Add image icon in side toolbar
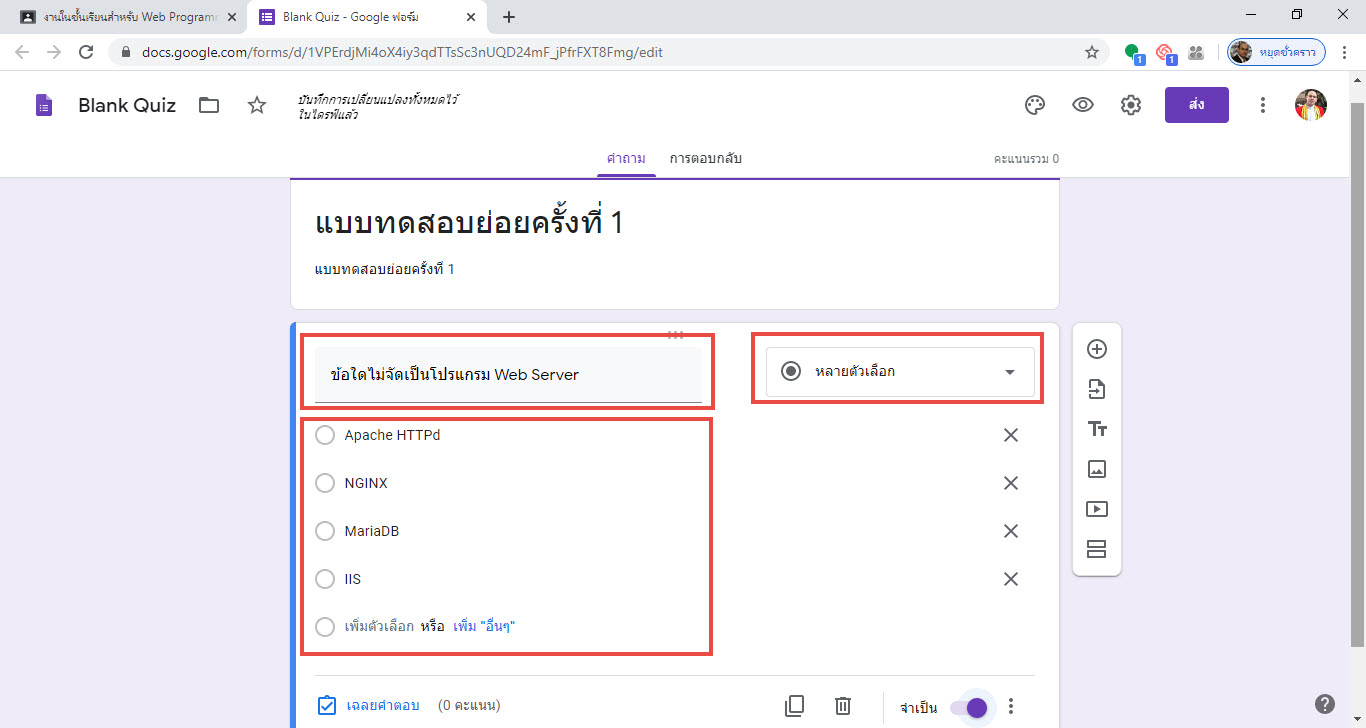The image size is (1366, 728). tap(1097, 469)
